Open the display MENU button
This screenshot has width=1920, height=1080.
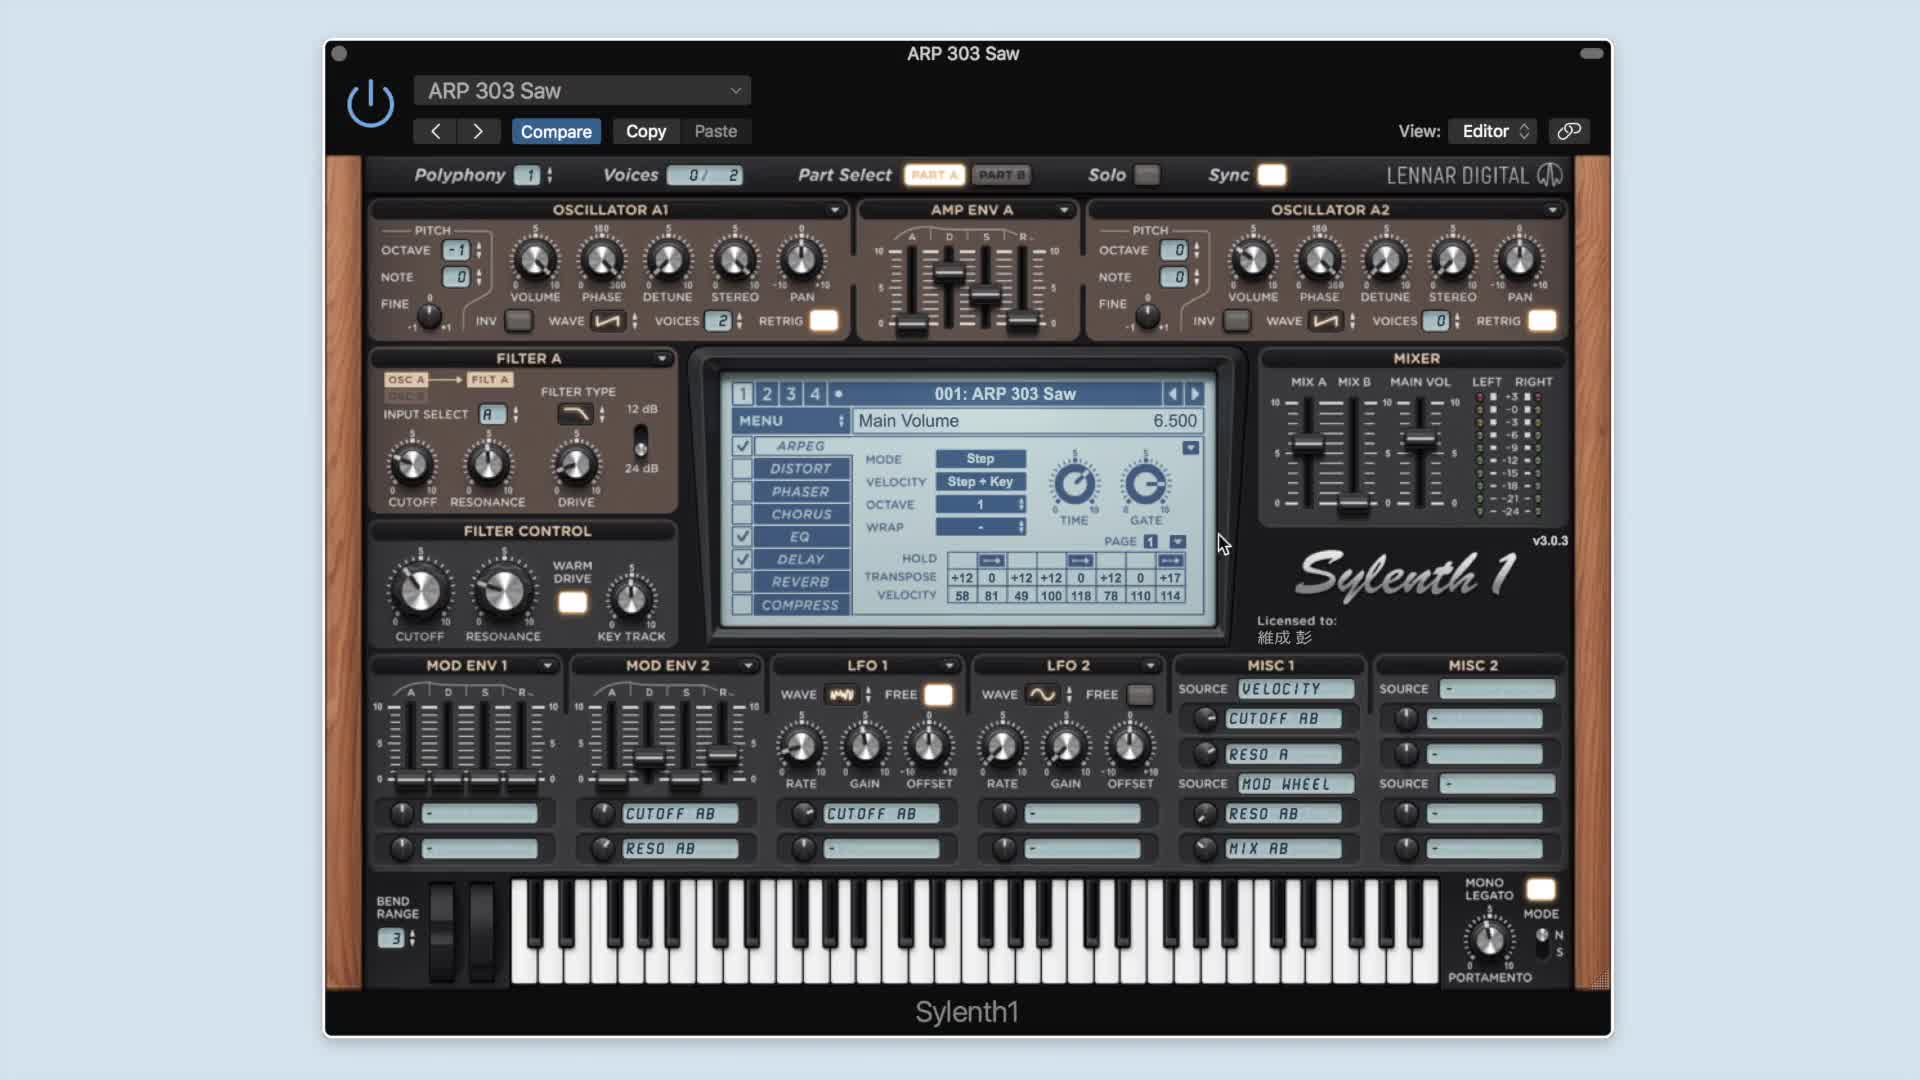click(x=790, y=421)
